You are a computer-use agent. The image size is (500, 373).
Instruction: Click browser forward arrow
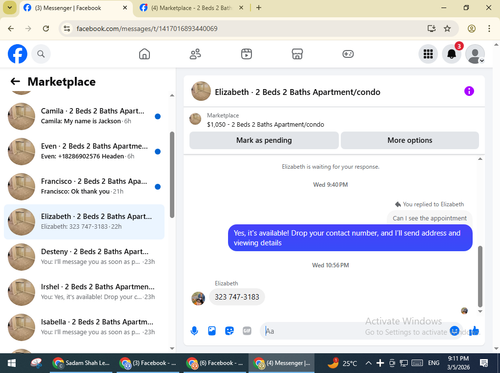click(28, 29)
